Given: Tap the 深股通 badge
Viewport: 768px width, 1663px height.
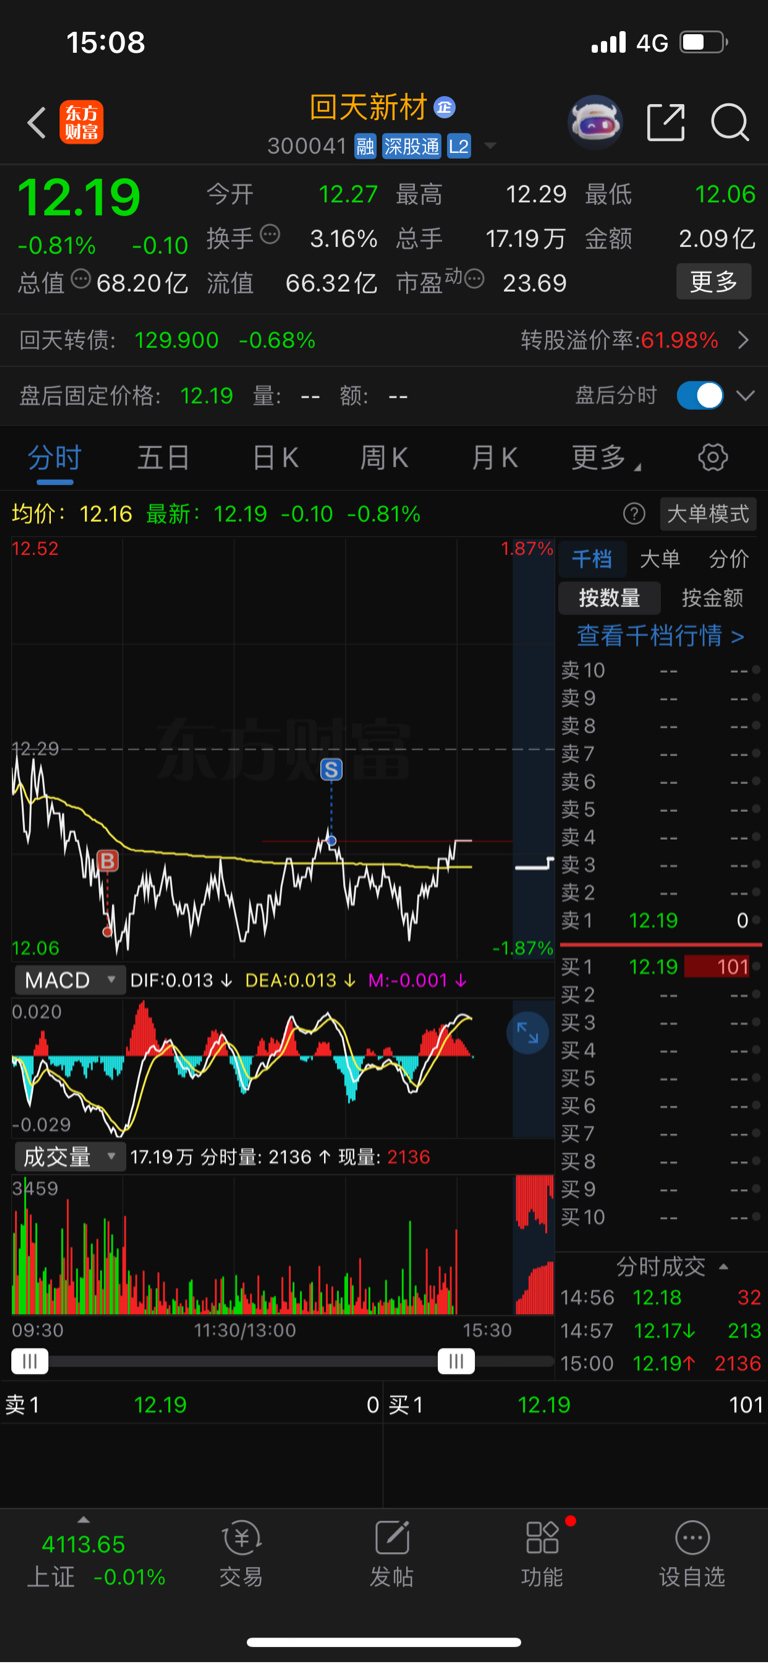Looking at the screenshot, I should coord(412,147).
